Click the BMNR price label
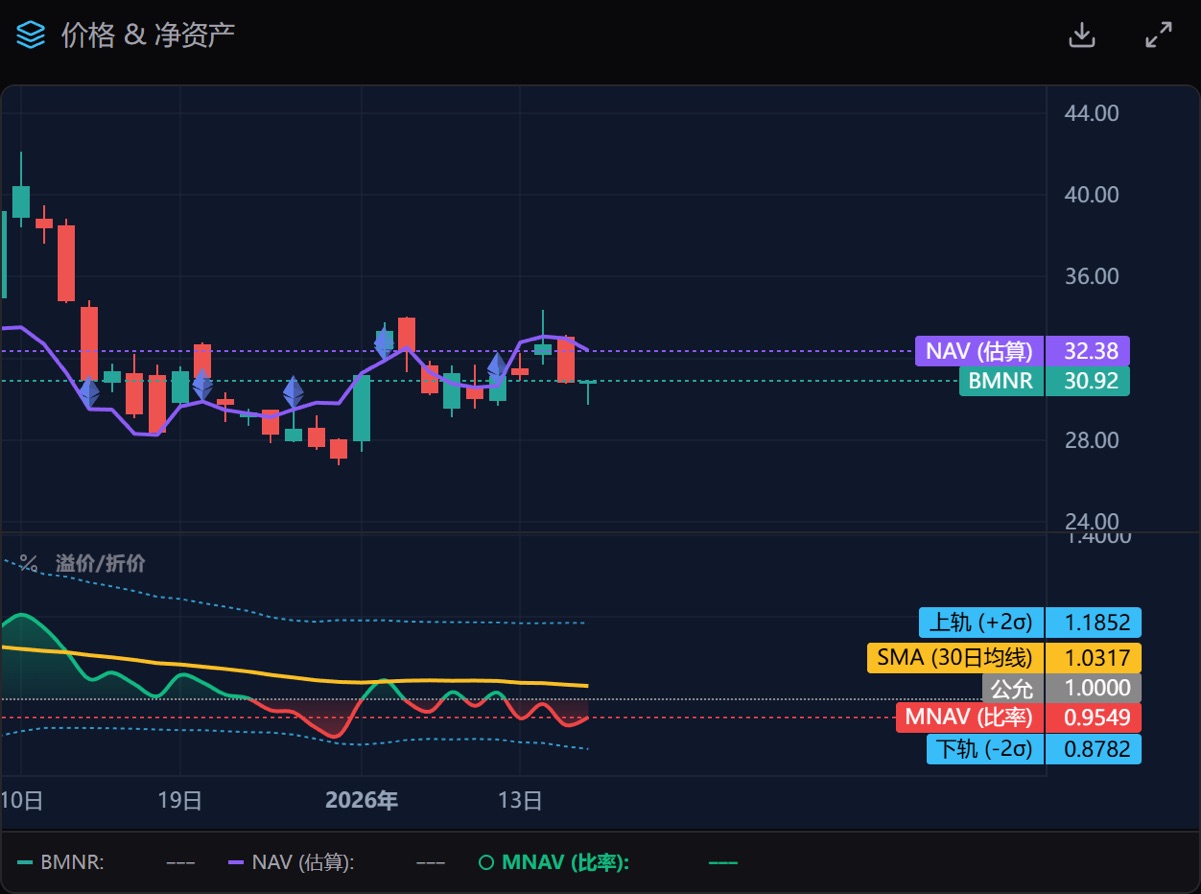This screenshot has height=894, width=1201. [x=1001, y=381]
